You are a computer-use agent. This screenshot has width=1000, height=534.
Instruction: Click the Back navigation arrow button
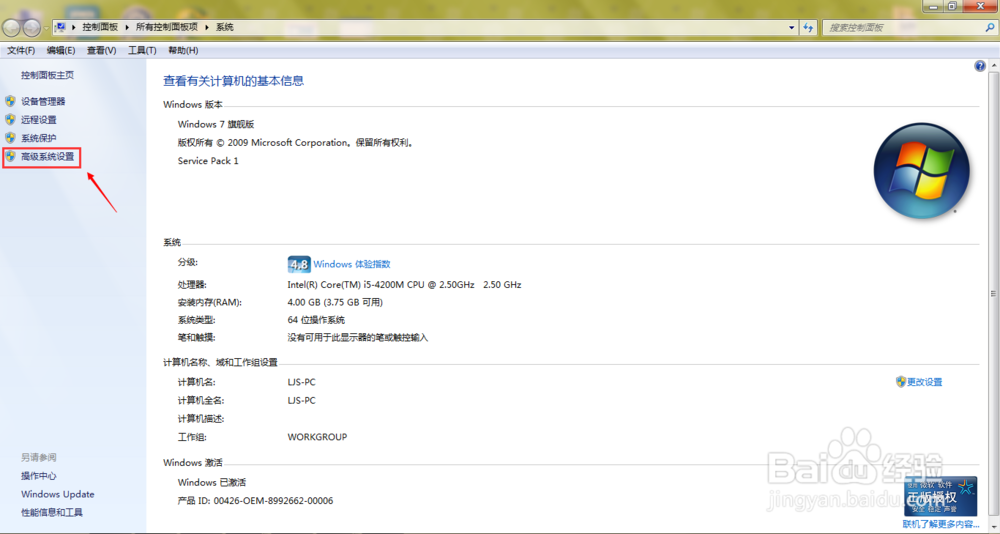(11, 27)
